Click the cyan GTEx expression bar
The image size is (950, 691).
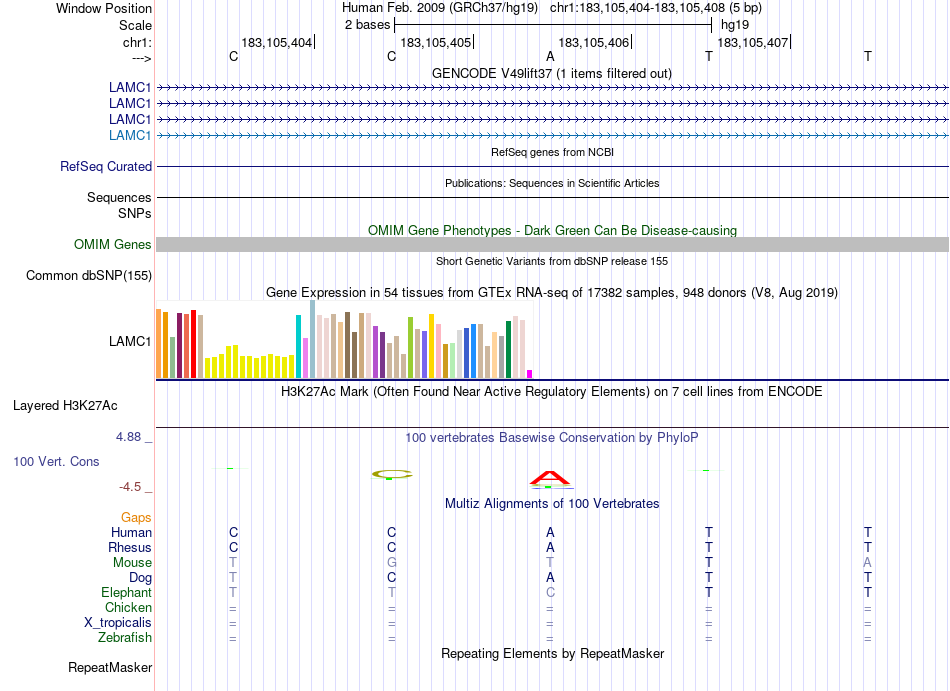[x=299, y=346]
